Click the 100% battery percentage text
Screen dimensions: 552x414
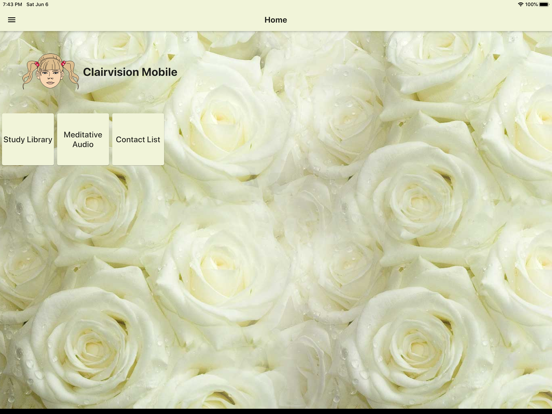tap(531, 5)
